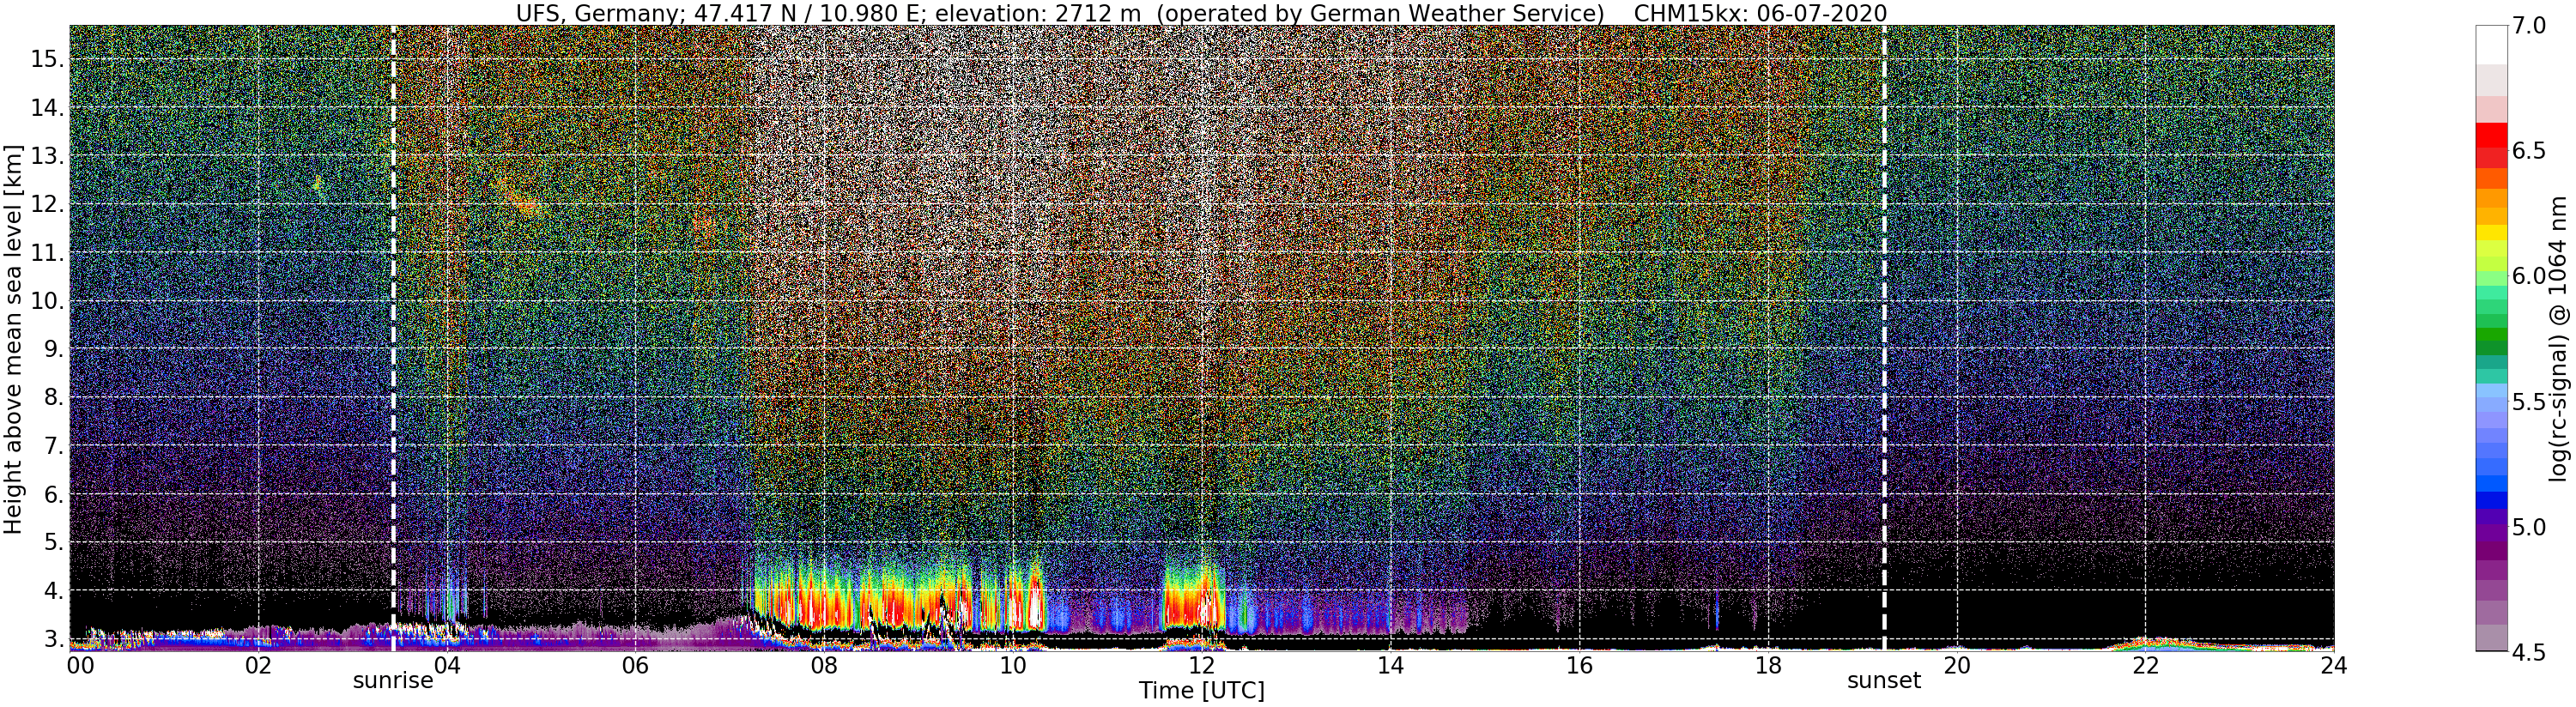Viewport: 2576px width, 707px height.
Task: Click the time axis tick '24'
Action: [x=2333, y=665]
